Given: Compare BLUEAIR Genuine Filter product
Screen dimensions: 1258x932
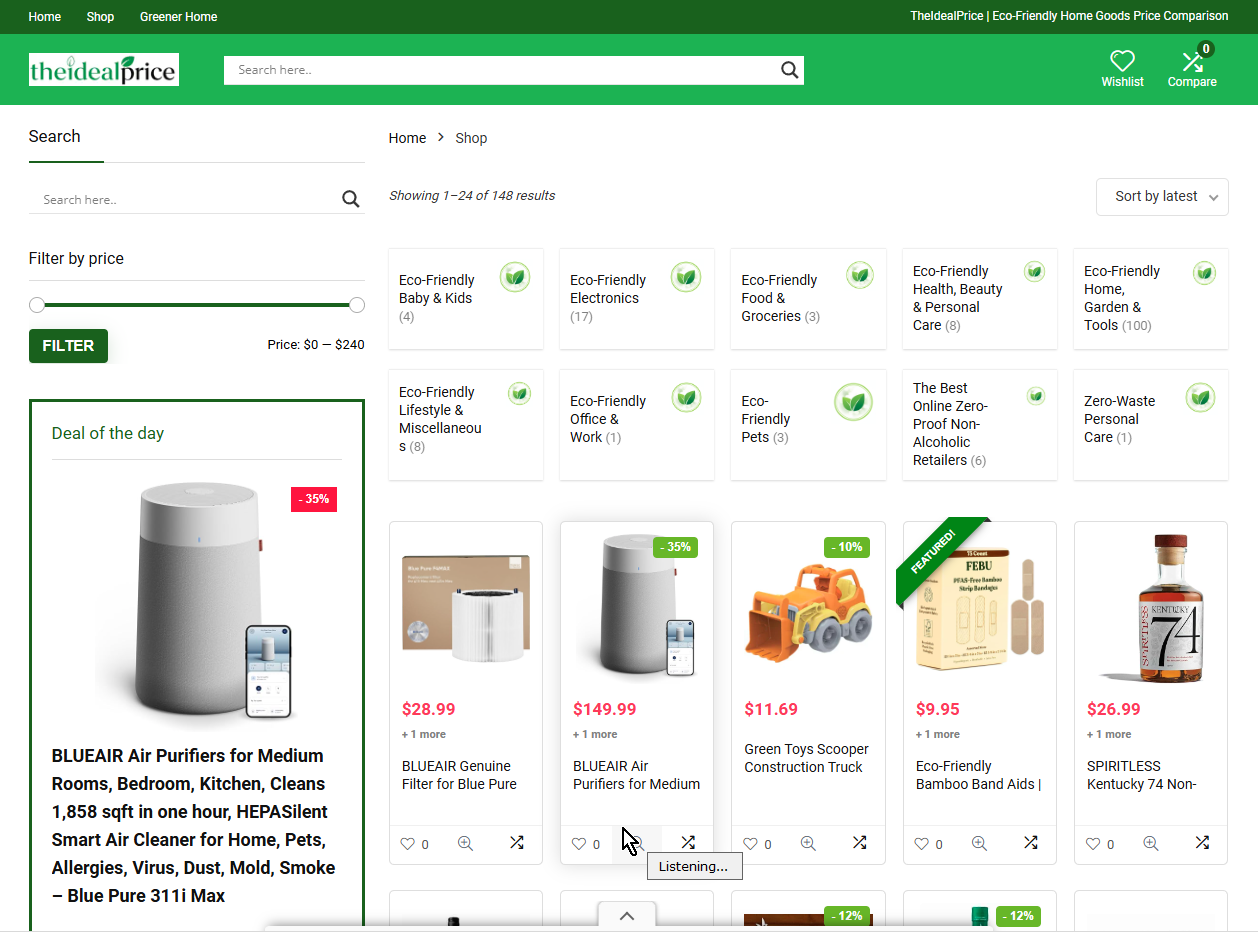Looking at the screenshot, I should tap(516, 843).
